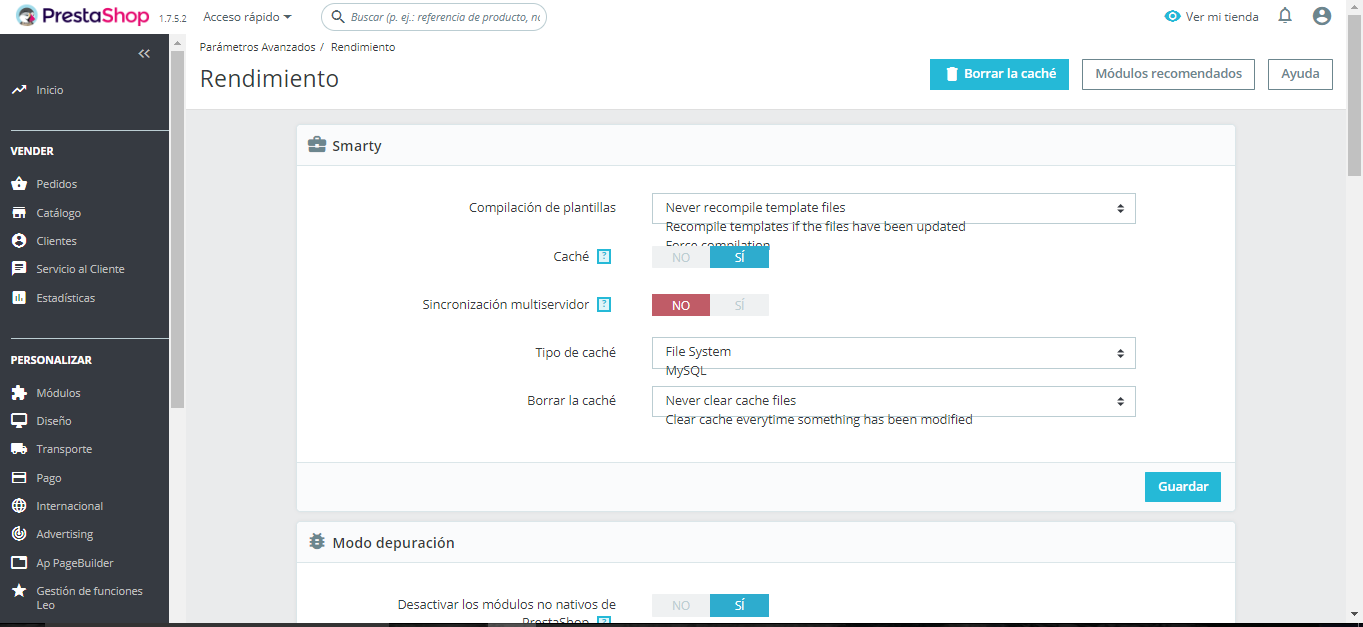Click the Inicio trend icon
This screenshot has height=627, width=1363.
tap(18, 90)
